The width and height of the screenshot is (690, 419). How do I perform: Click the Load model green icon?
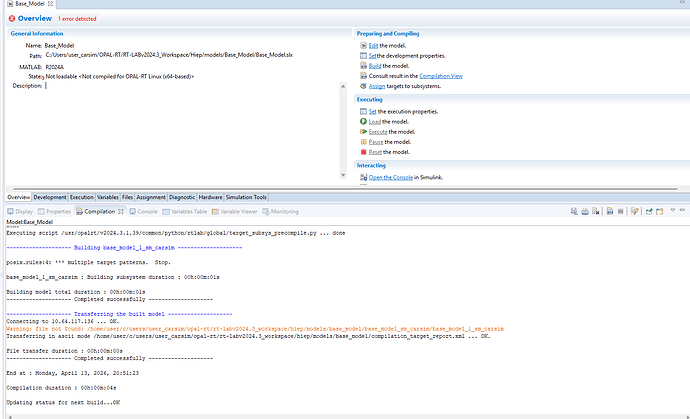362,121
